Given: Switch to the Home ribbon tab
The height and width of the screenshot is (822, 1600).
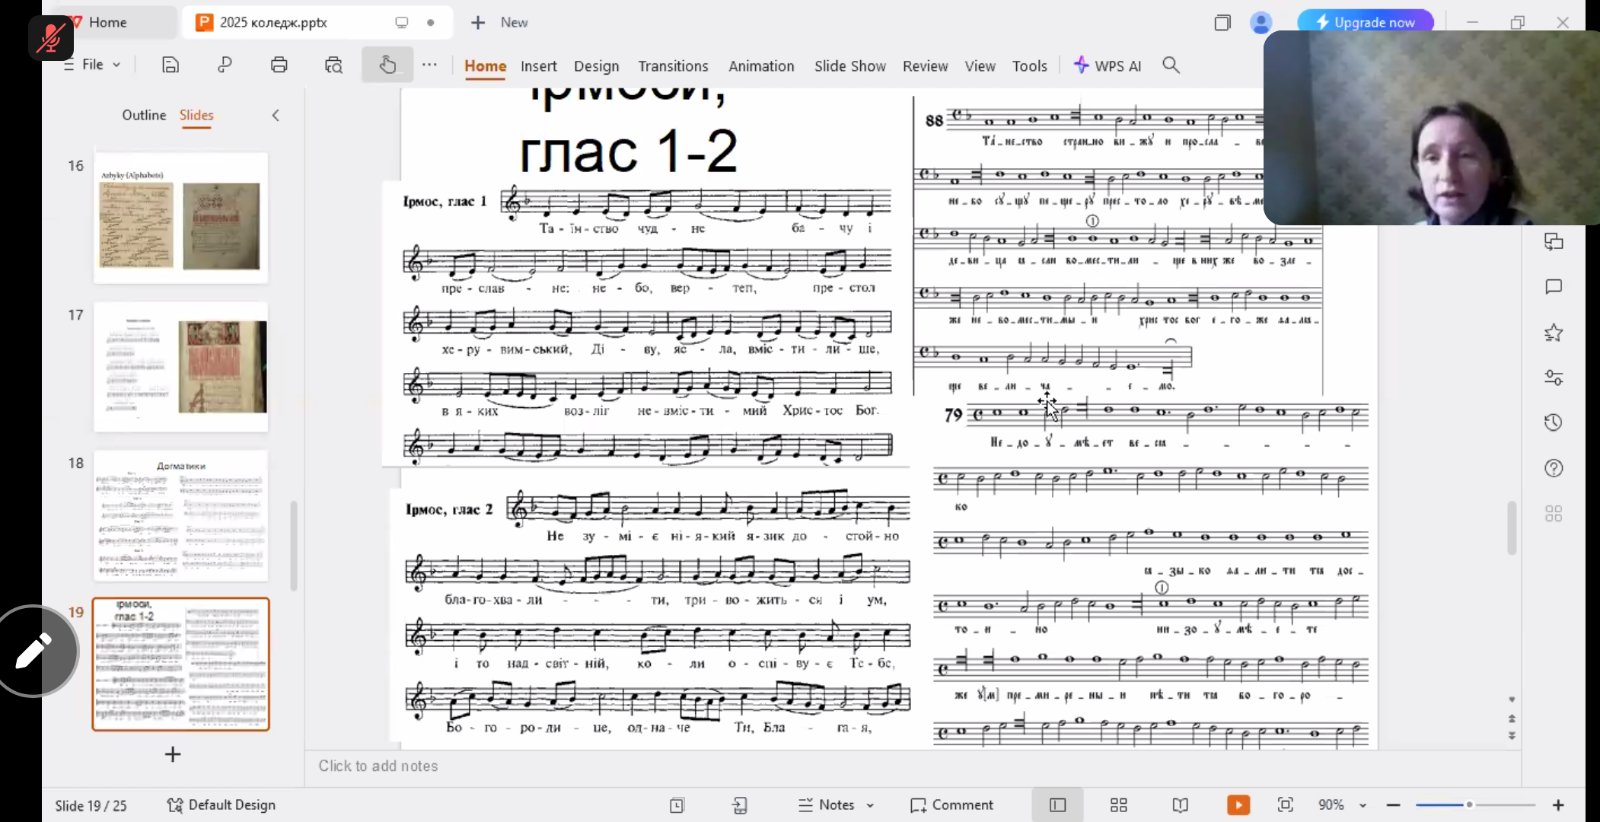Looking at the screenshot, I should click(x=485, y=66).
